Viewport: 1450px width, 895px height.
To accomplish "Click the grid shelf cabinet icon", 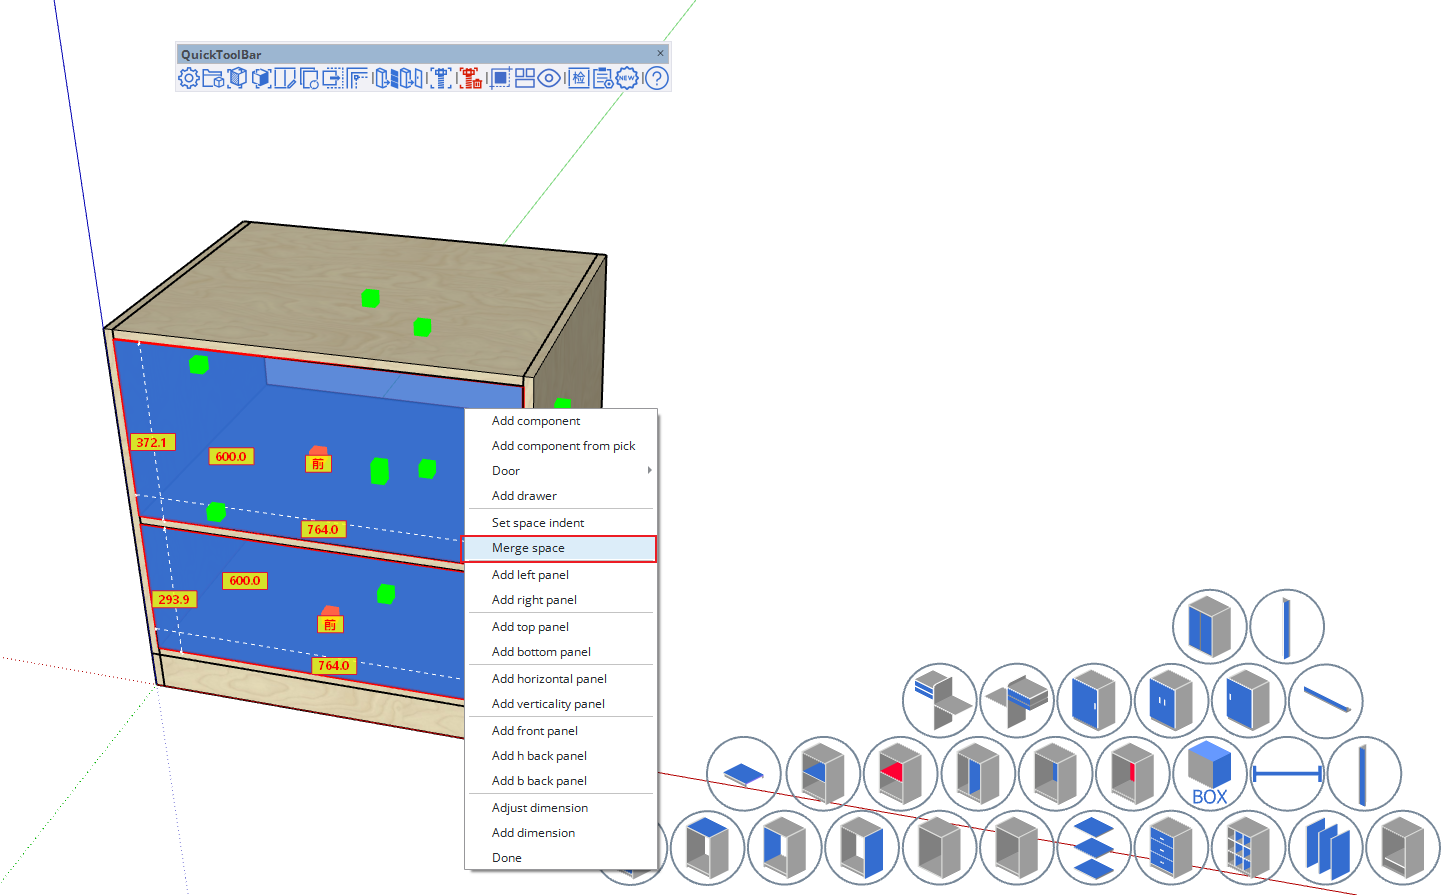I will coord(1247,848).
